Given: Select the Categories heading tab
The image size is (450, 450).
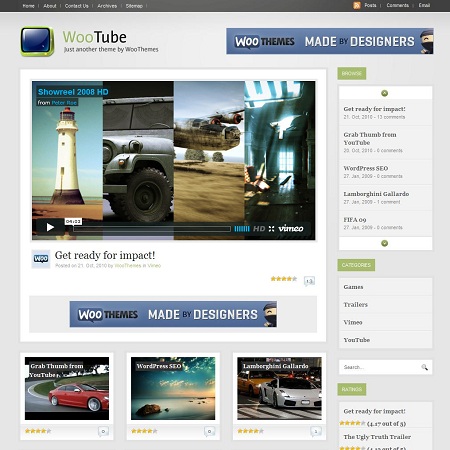Looking at the screenshot, I should [x=356, y=265].
